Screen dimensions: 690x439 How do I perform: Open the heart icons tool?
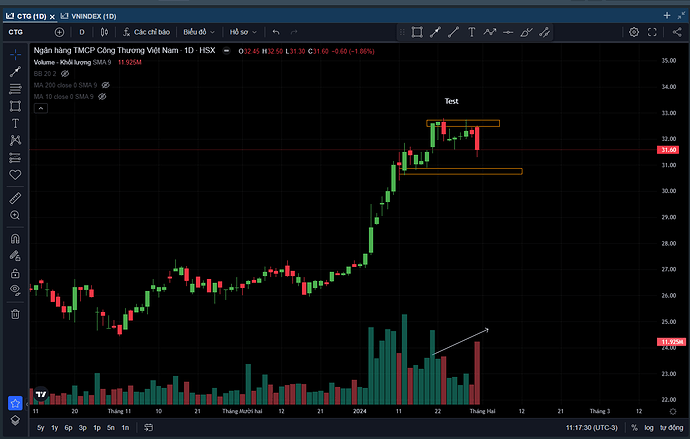[x=15, y=175]
